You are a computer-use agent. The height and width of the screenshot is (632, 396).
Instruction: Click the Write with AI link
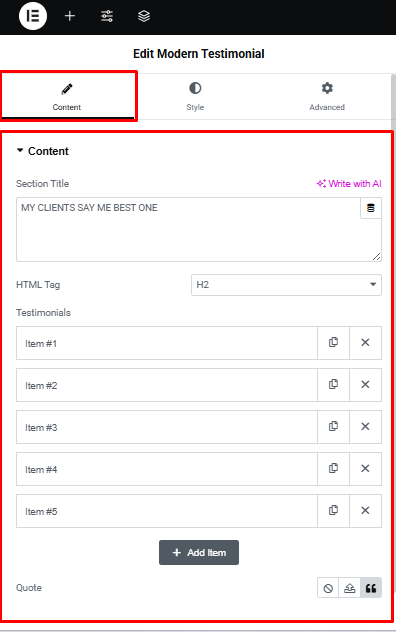coord(349,184)
